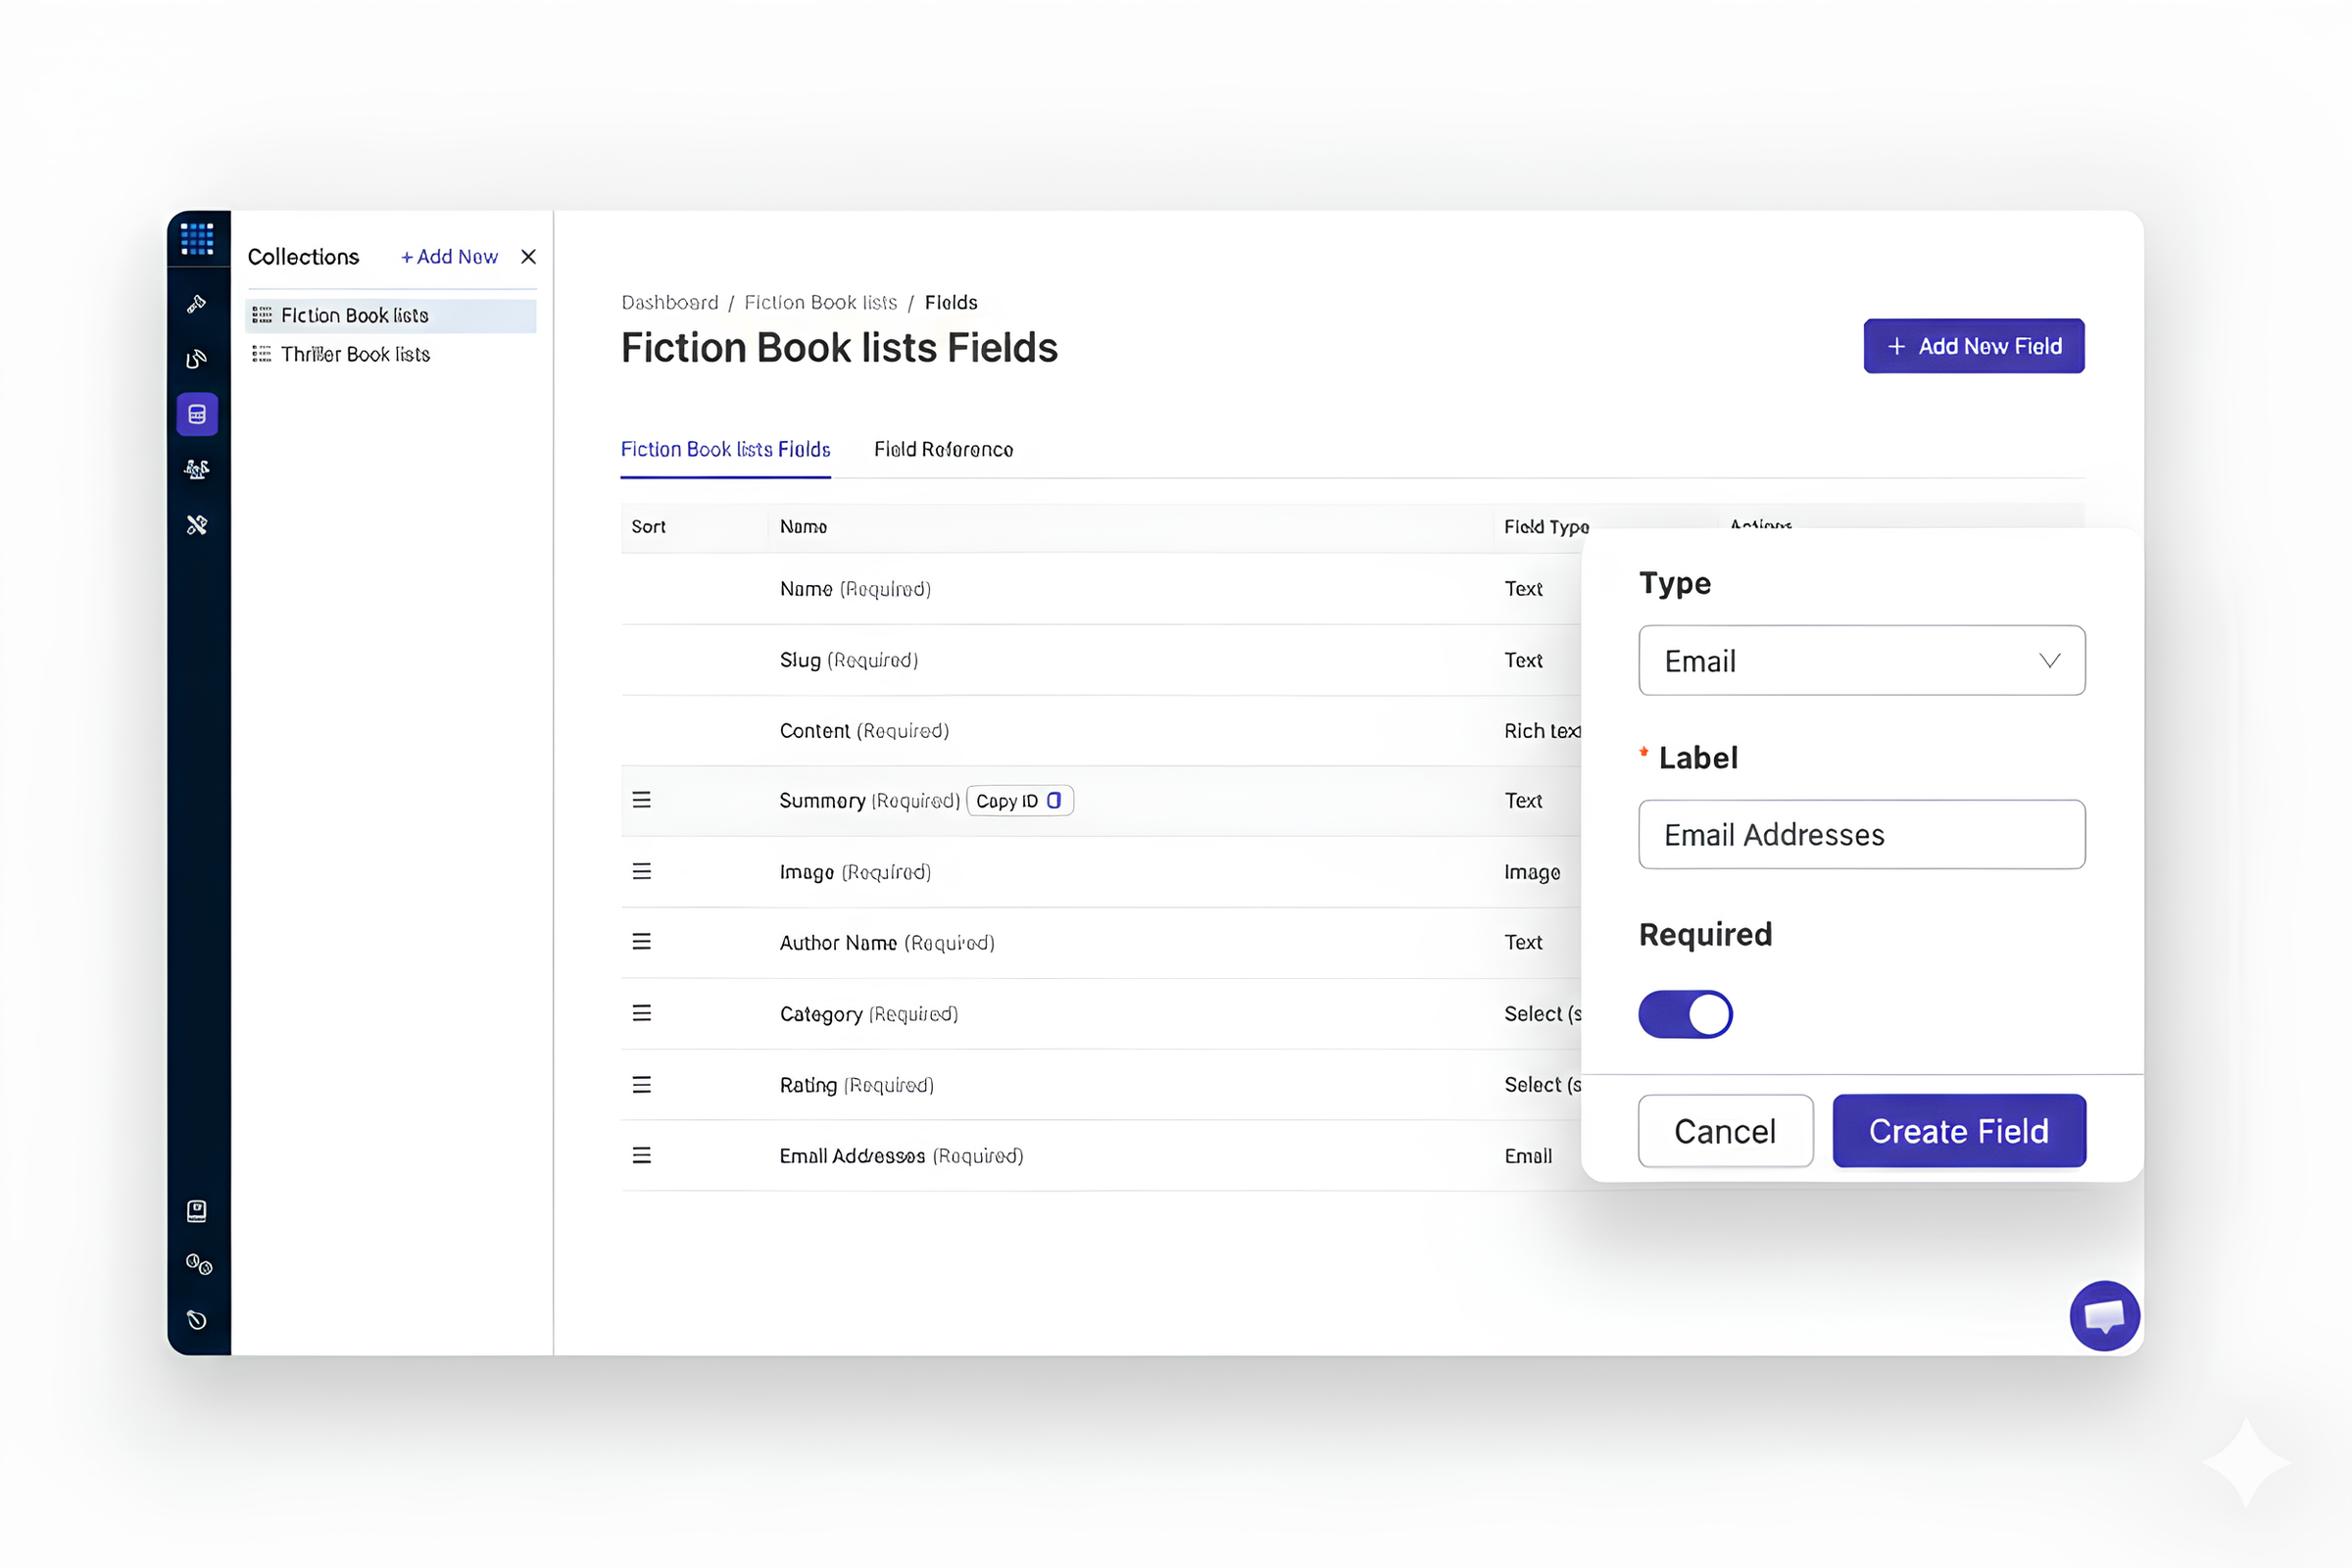Click the Add New Field button
Screen dimensions: 2352x1568
pos(1973,346)
